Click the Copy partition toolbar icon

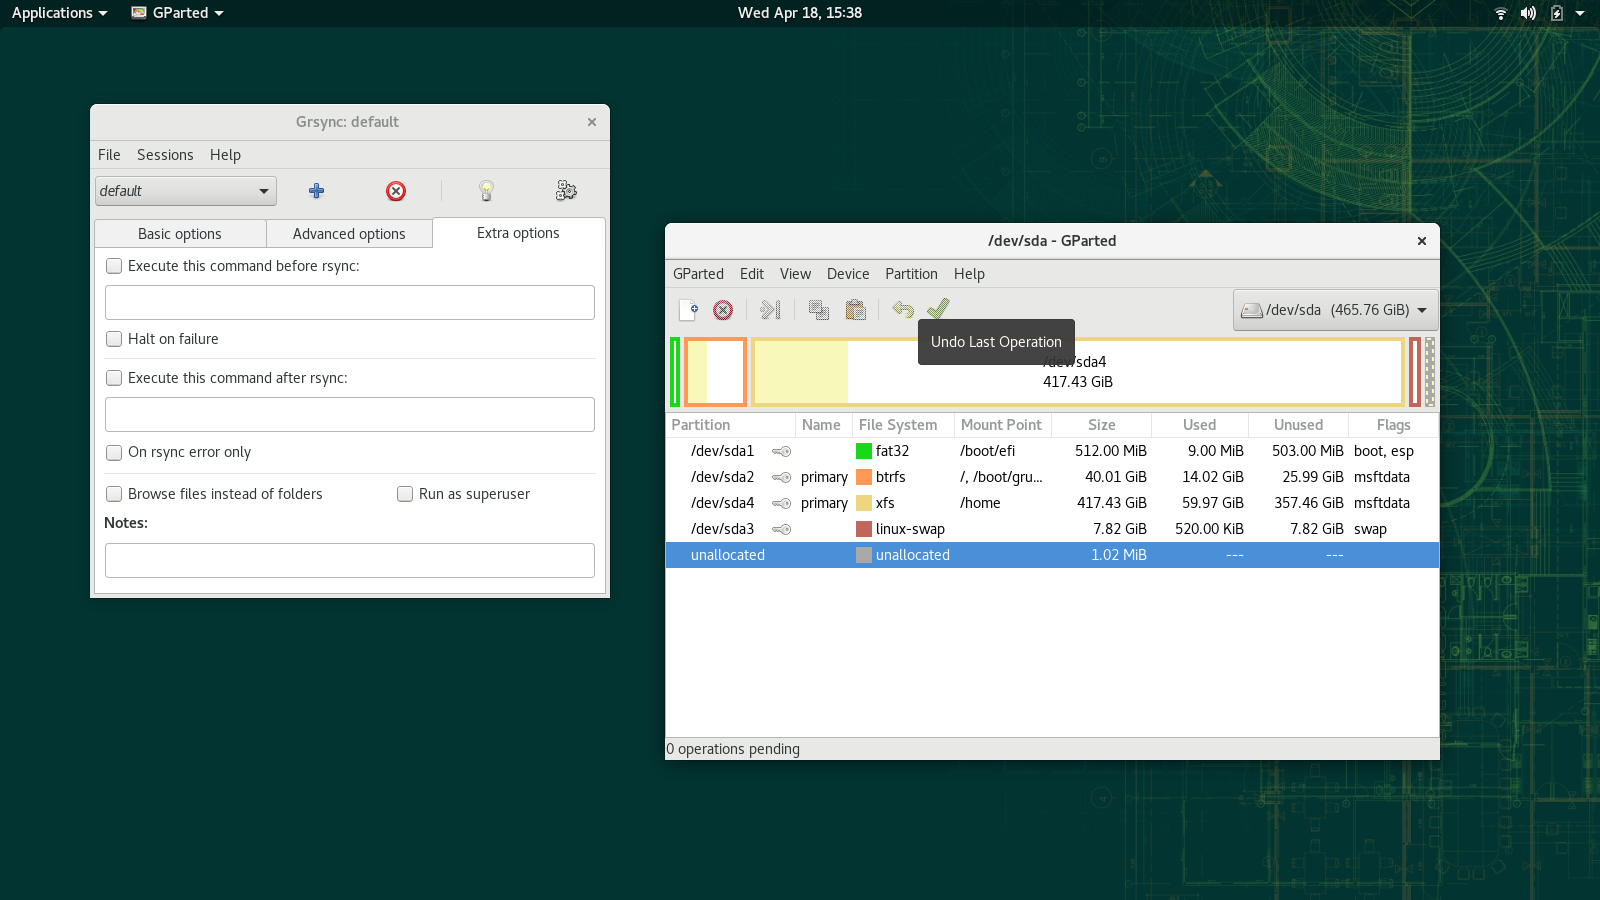(x=819, y=310)
